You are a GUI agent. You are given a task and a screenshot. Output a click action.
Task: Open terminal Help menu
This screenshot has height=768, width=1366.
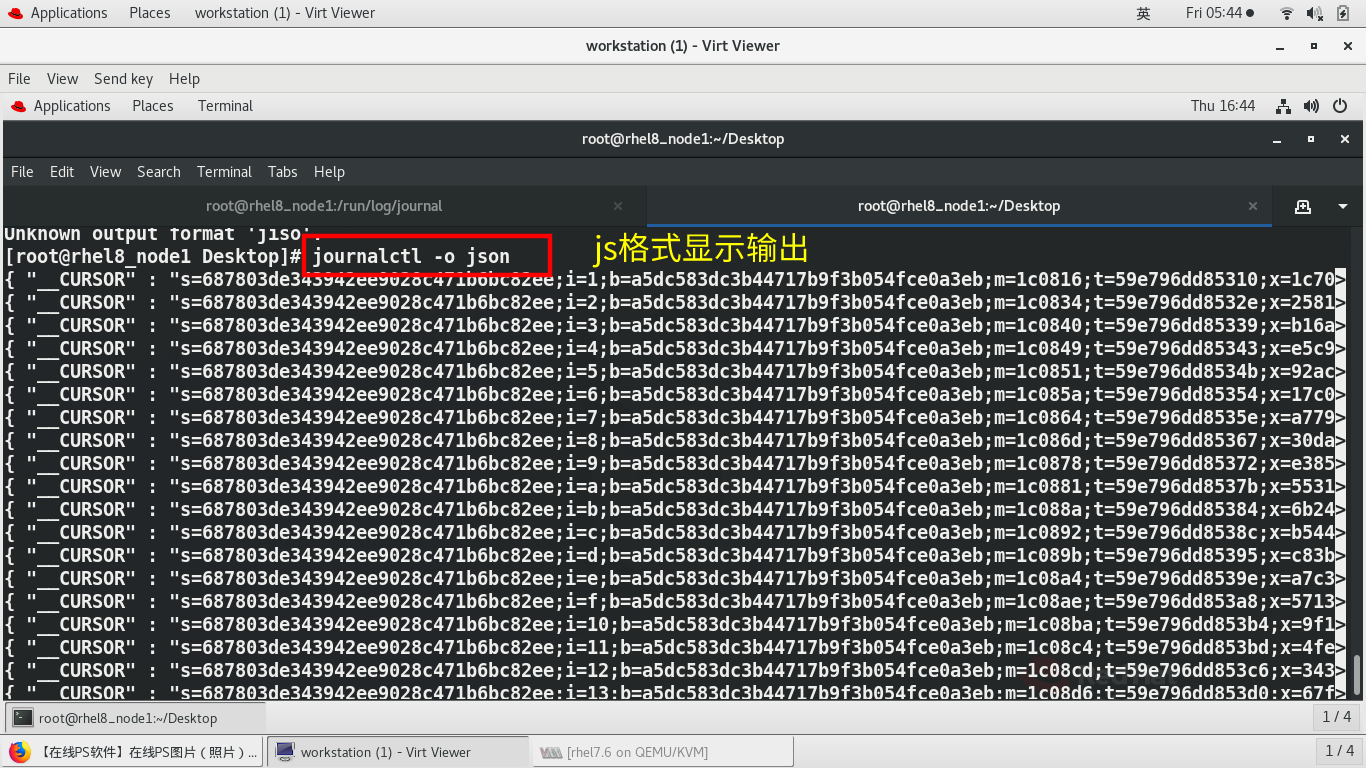(329, 172)
